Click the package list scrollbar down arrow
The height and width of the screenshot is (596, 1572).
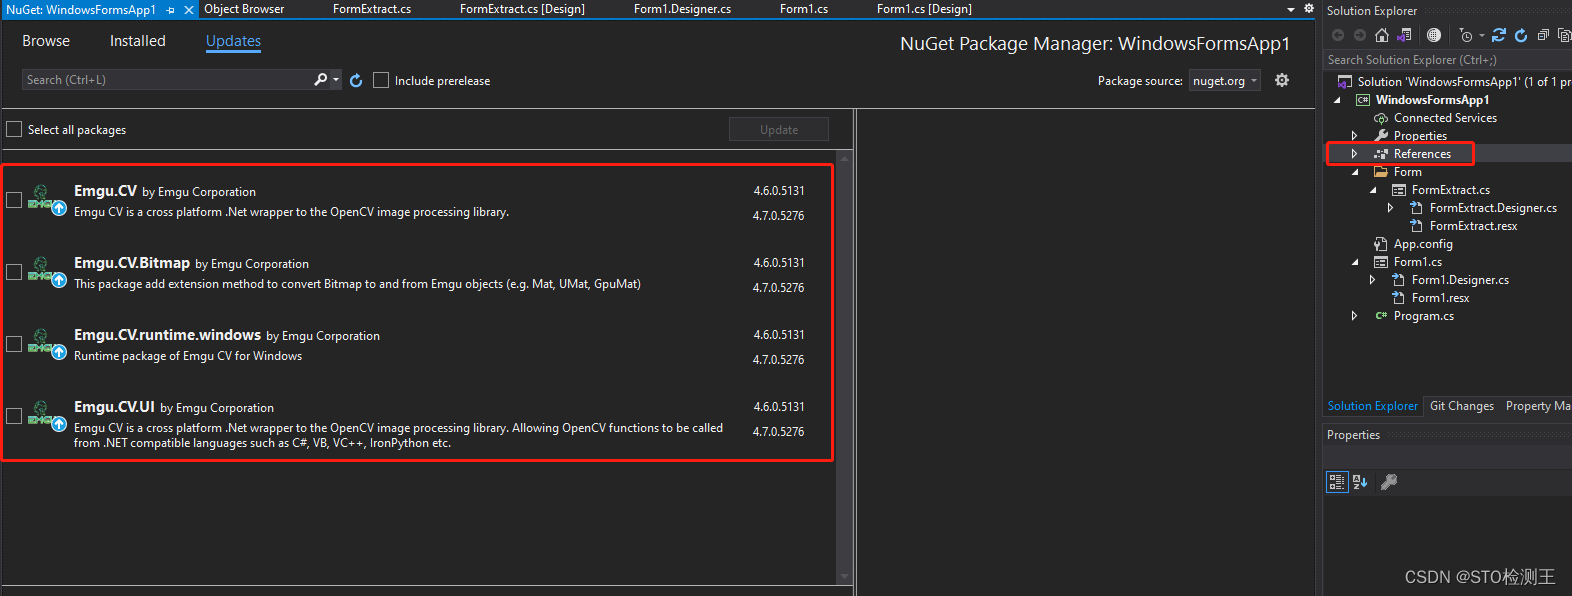pos(844,577)
